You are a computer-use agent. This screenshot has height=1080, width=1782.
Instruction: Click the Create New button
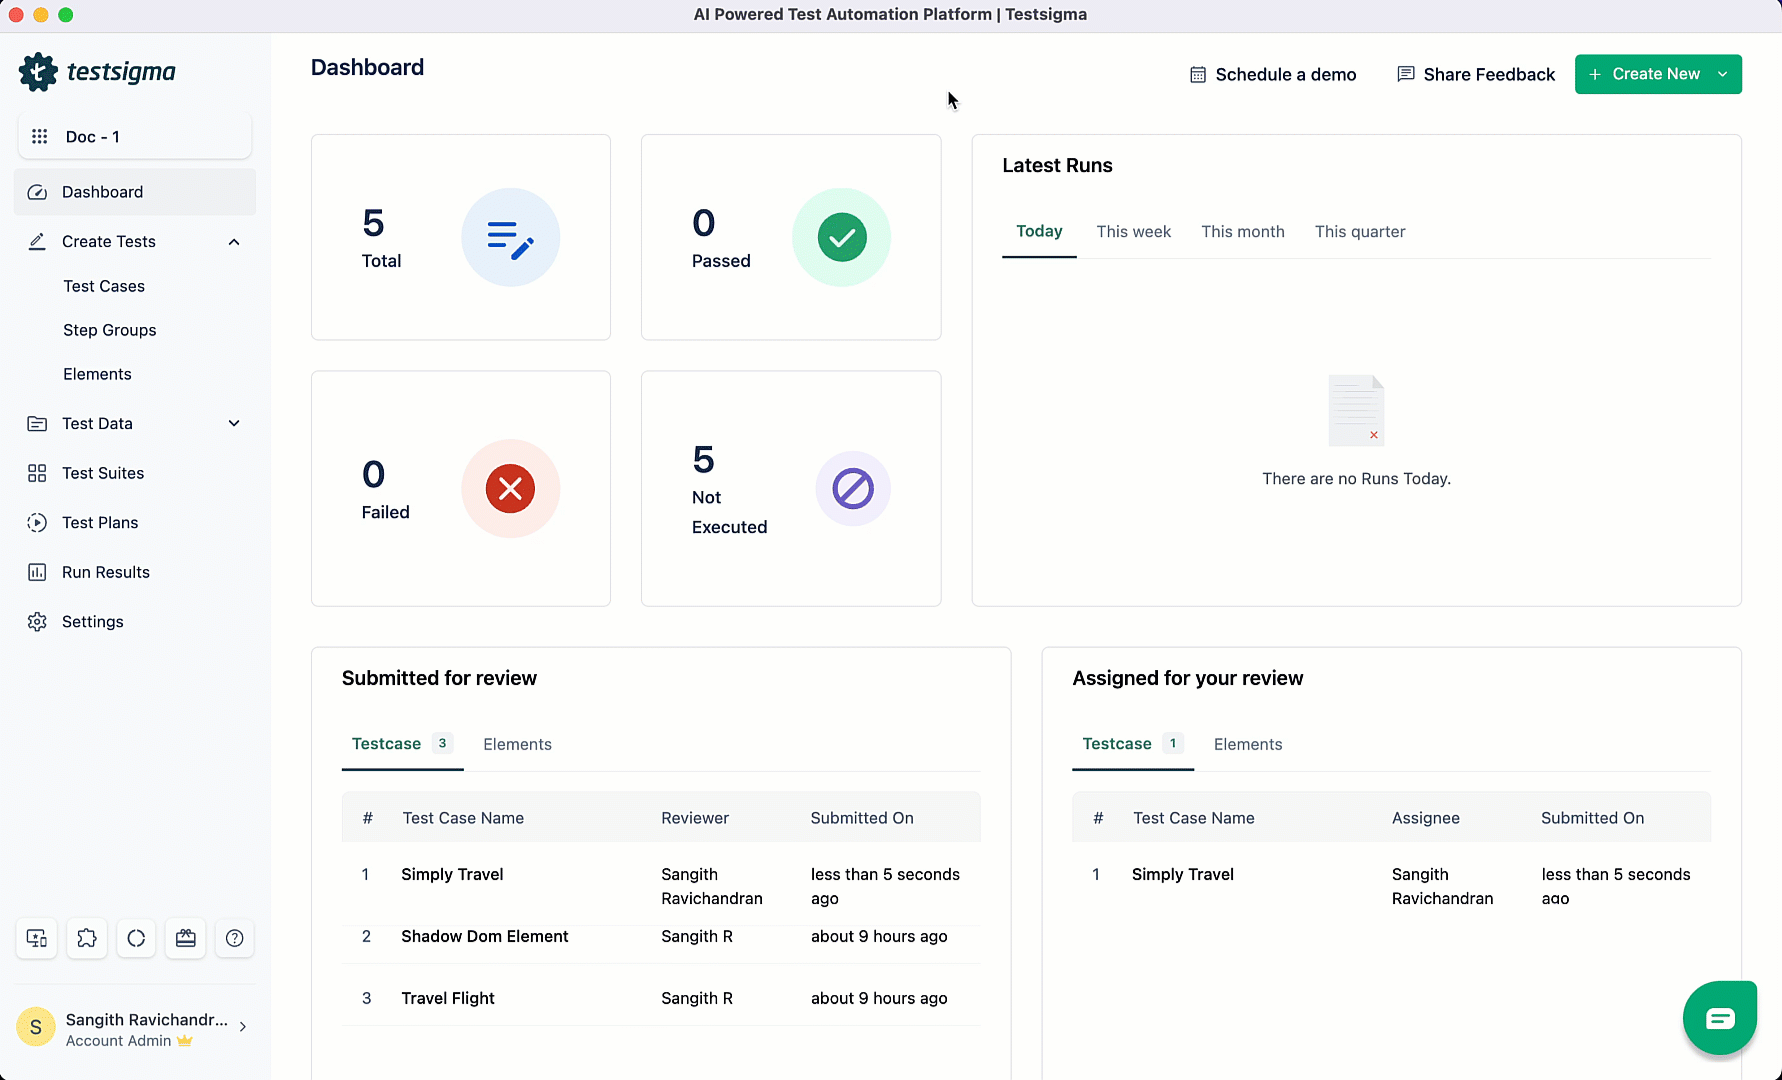click(1658, 74)
